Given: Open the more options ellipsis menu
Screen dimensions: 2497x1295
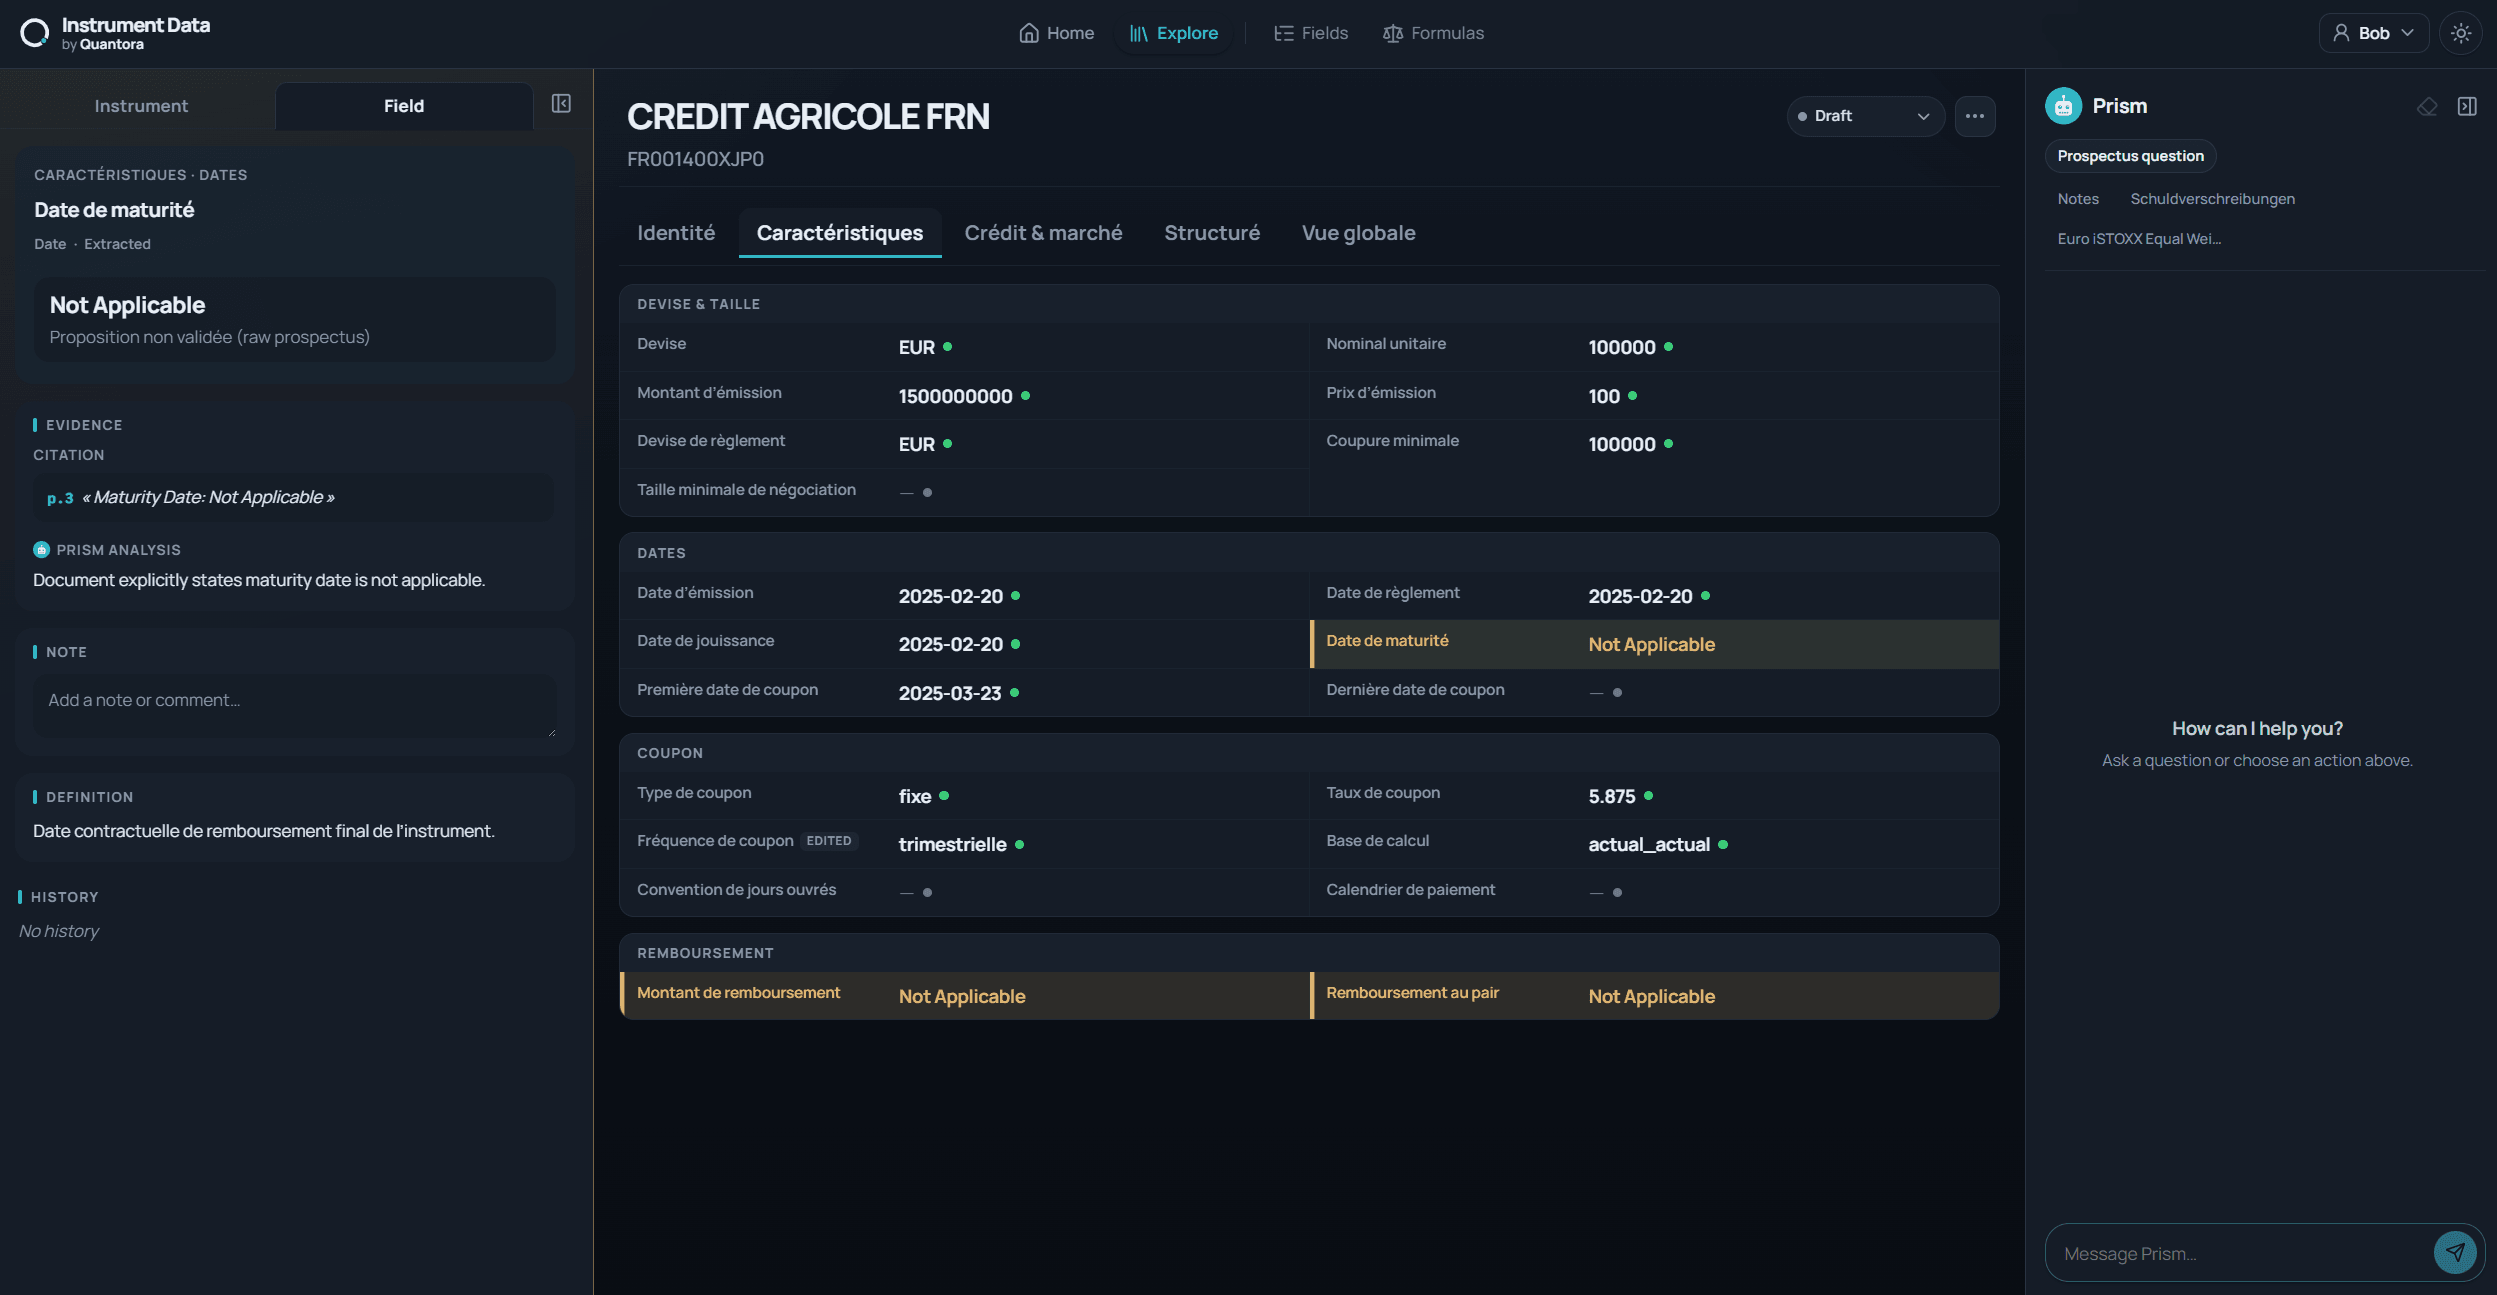Looking at the screenshot, I should 1975,116.
